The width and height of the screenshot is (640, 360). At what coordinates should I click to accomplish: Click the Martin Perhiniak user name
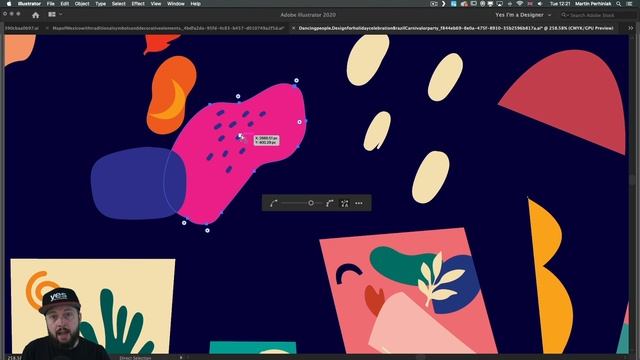pyautogui.click(x=593, y=4)
